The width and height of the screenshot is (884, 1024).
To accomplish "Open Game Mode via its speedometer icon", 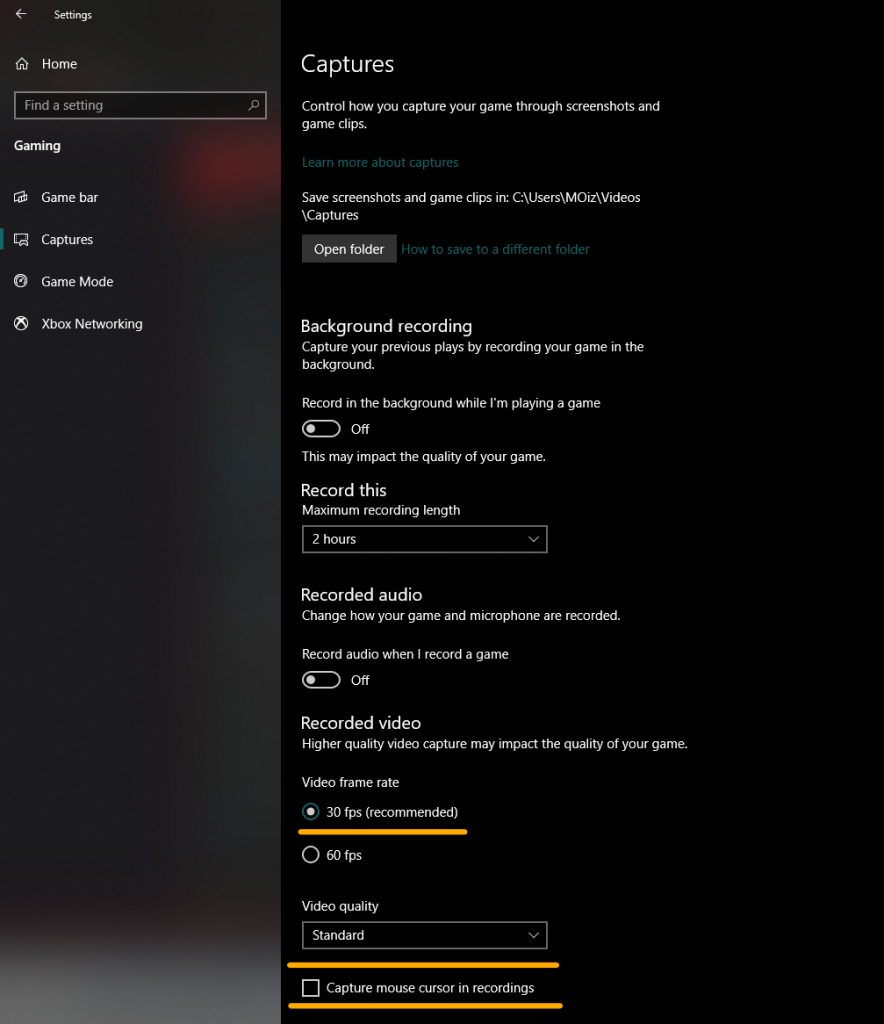I will tap(20, 281).
